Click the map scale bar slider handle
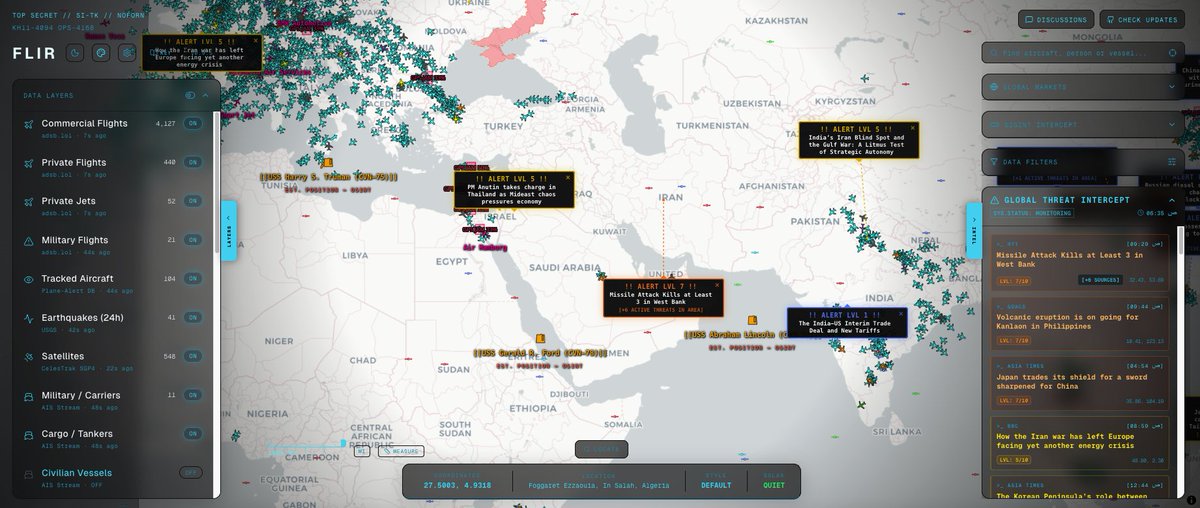The height and width of the screenshot is (508, 1200). (343, 442)
